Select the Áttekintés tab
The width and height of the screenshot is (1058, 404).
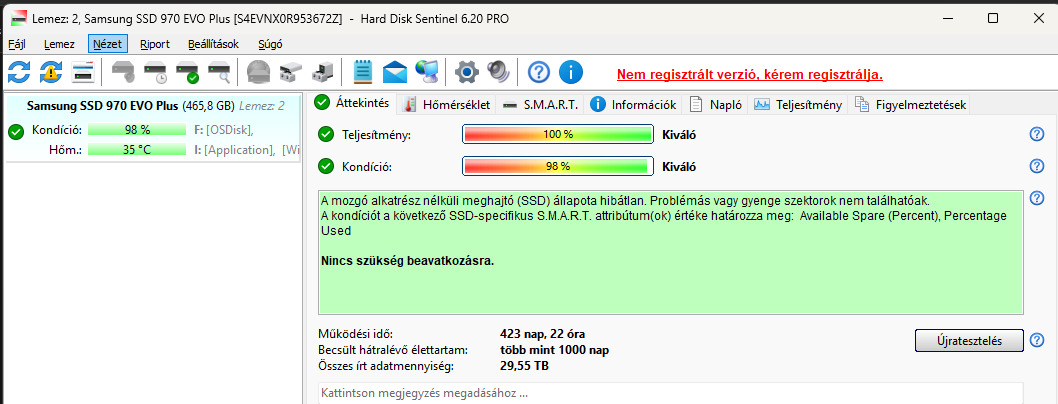pos(353,103)
